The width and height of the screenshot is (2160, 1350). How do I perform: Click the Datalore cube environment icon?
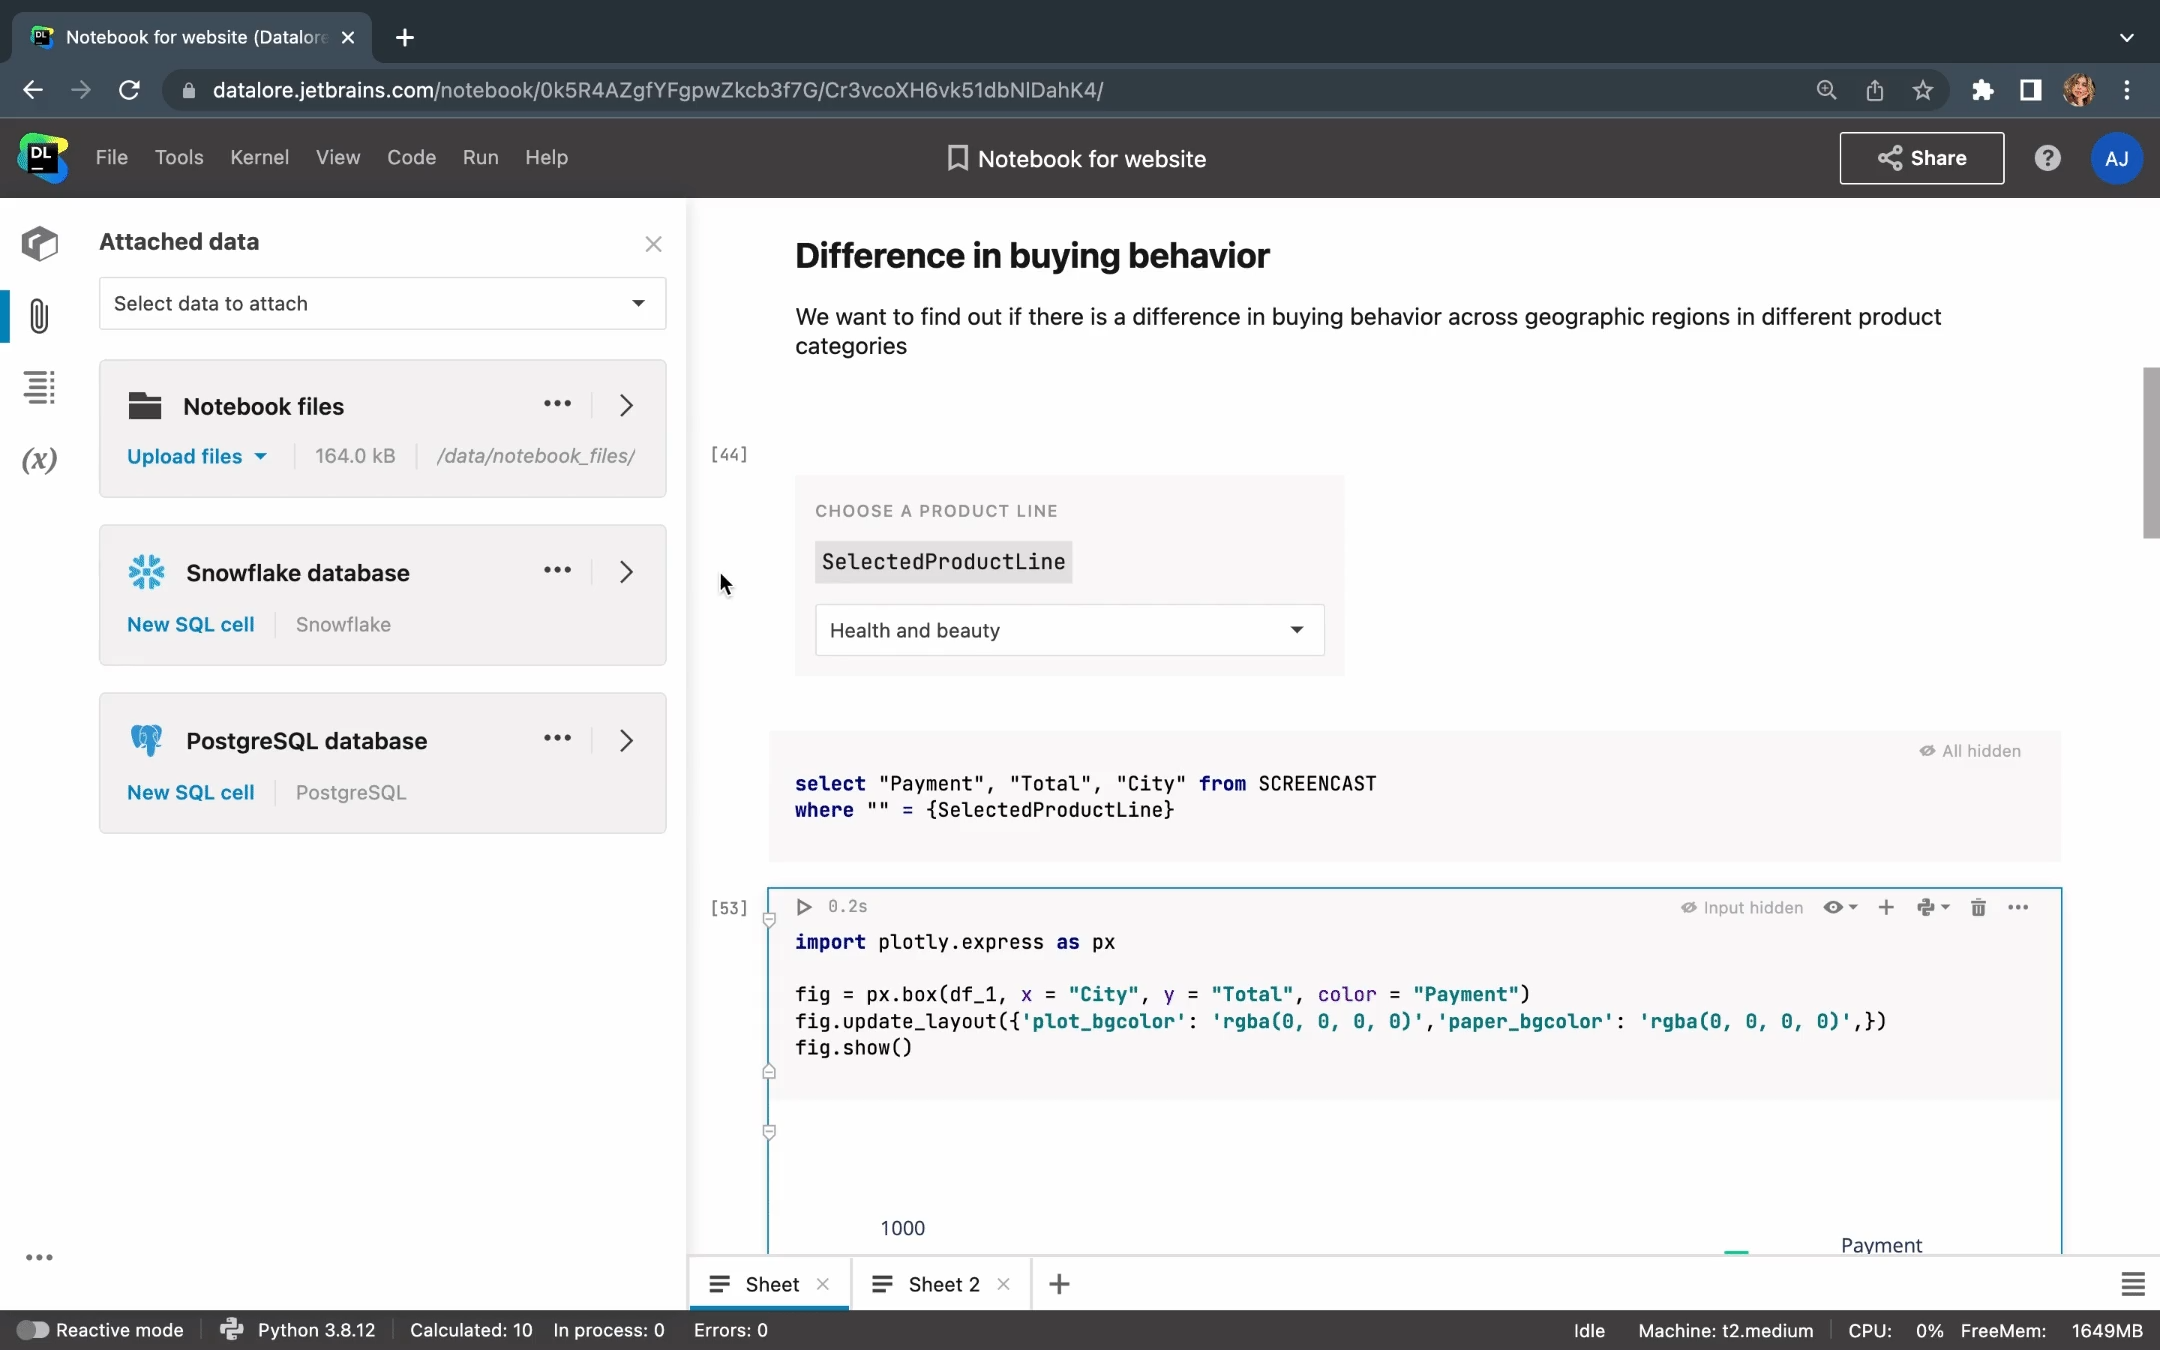click(39, 244)
